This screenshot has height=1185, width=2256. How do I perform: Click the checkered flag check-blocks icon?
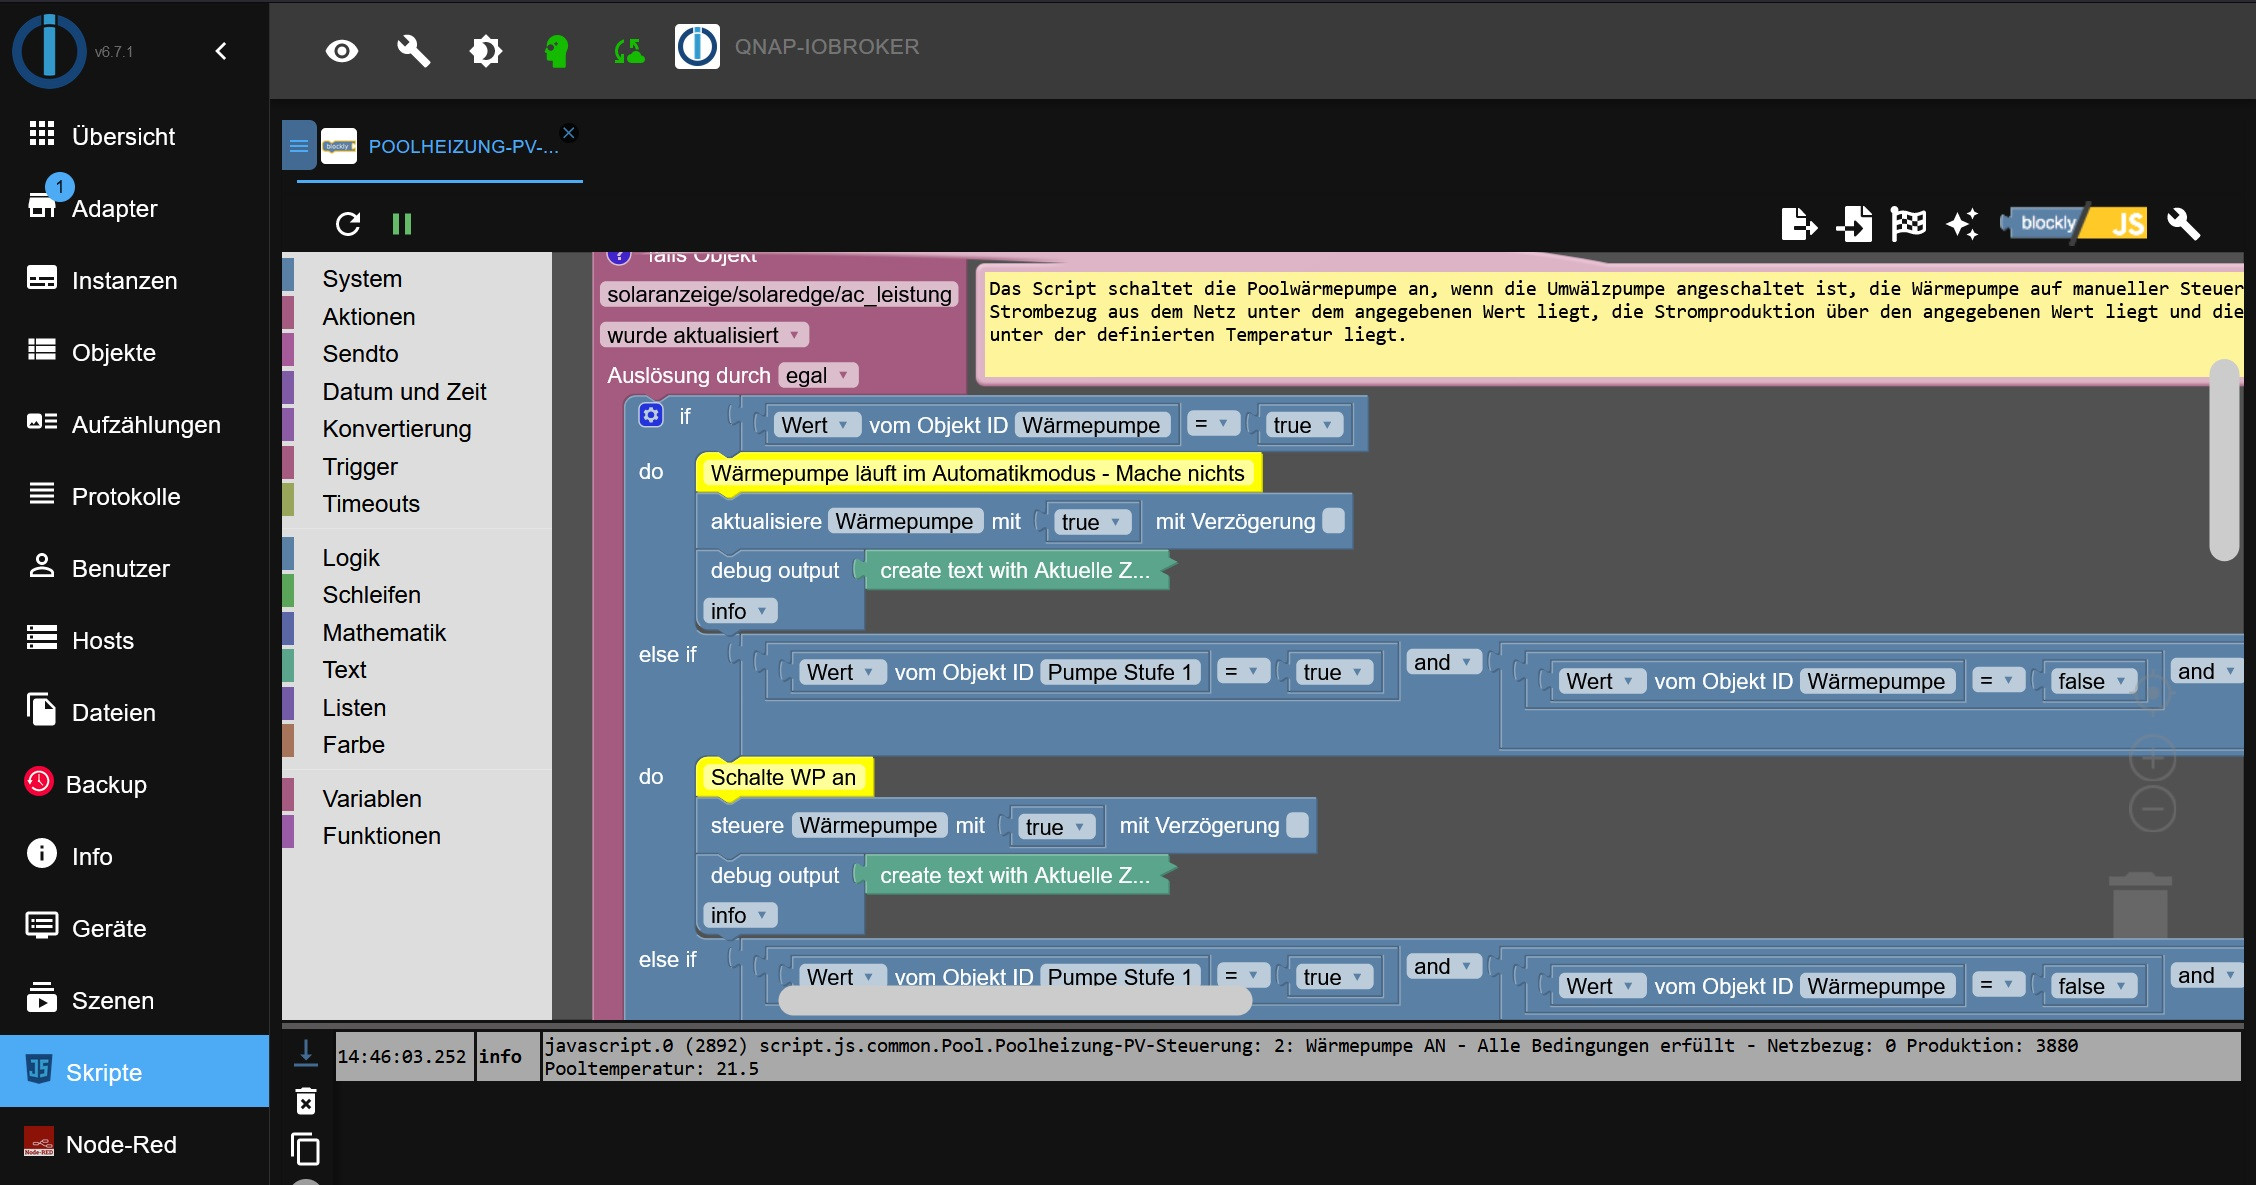(1908, 224)
